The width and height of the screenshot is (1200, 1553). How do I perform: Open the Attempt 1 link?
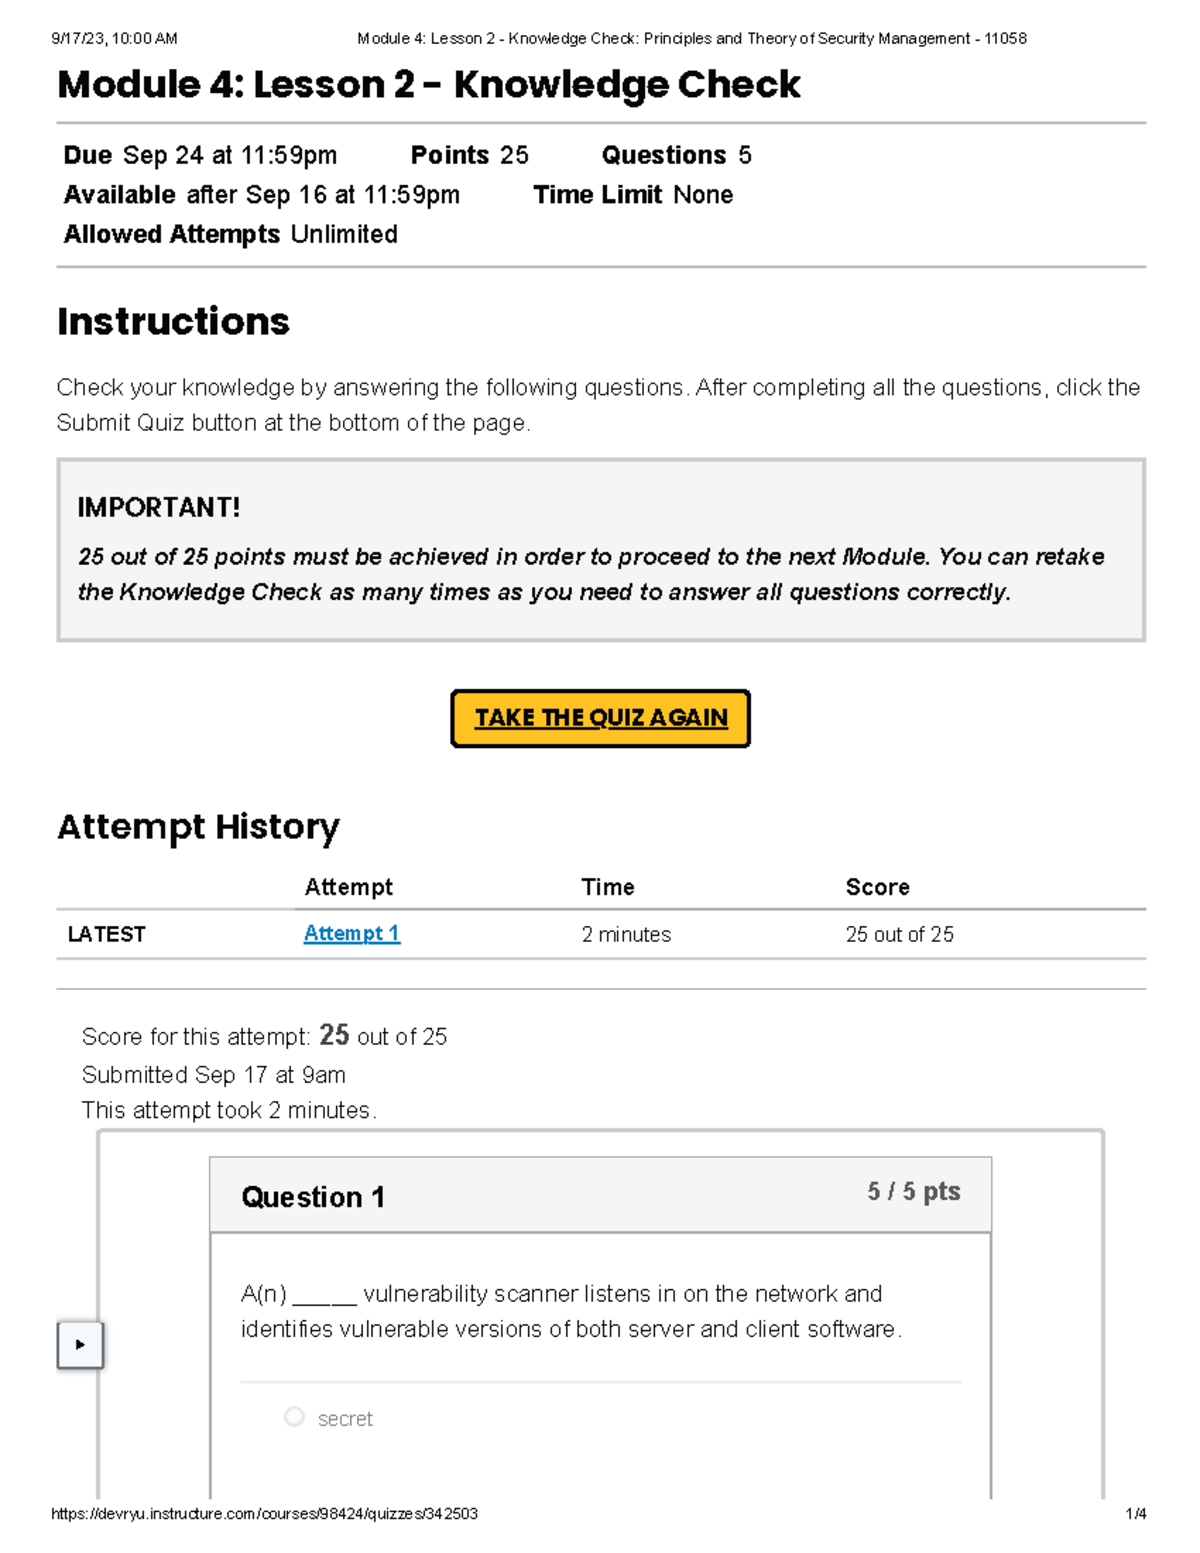pyautogui.click(x=351, y=933)
